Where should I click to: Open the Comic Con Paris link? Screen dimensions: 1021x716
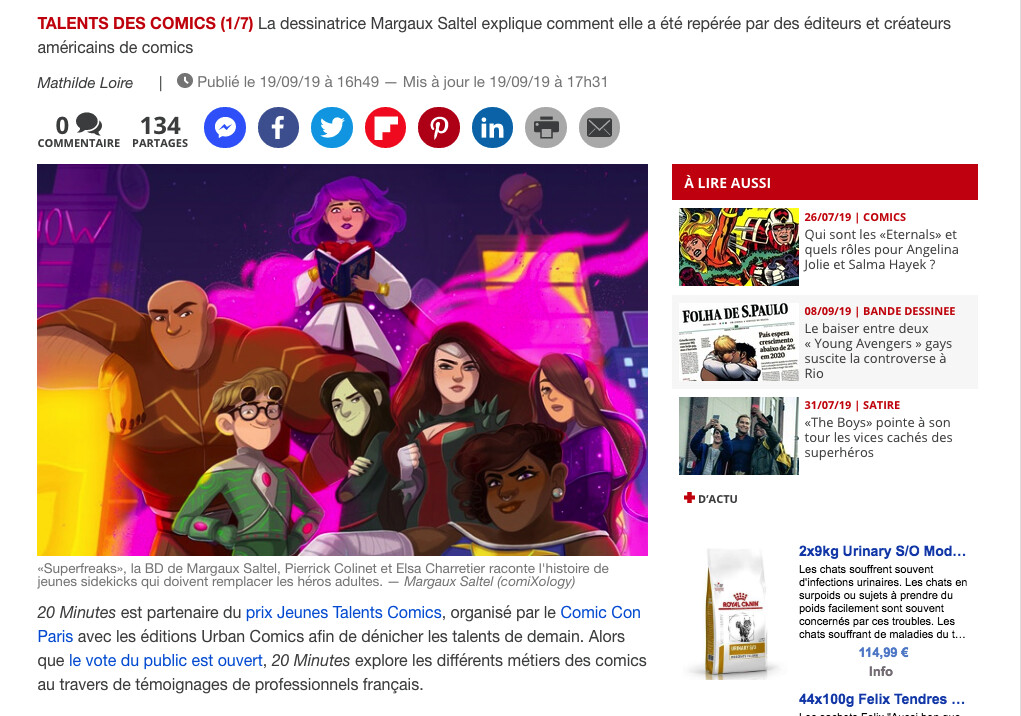(339, 624)
